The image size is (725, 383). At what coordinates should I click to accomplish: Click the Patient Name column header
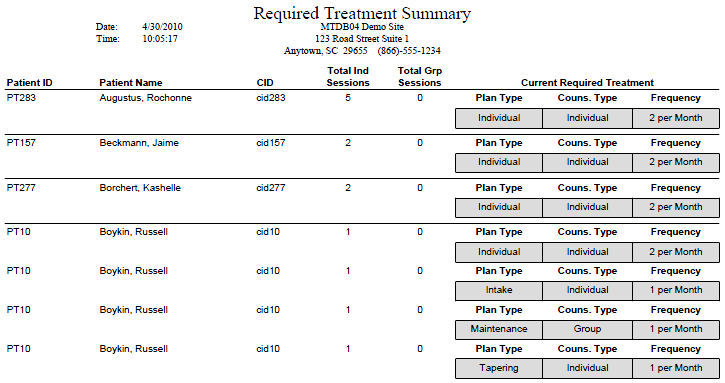click(131, 83)
